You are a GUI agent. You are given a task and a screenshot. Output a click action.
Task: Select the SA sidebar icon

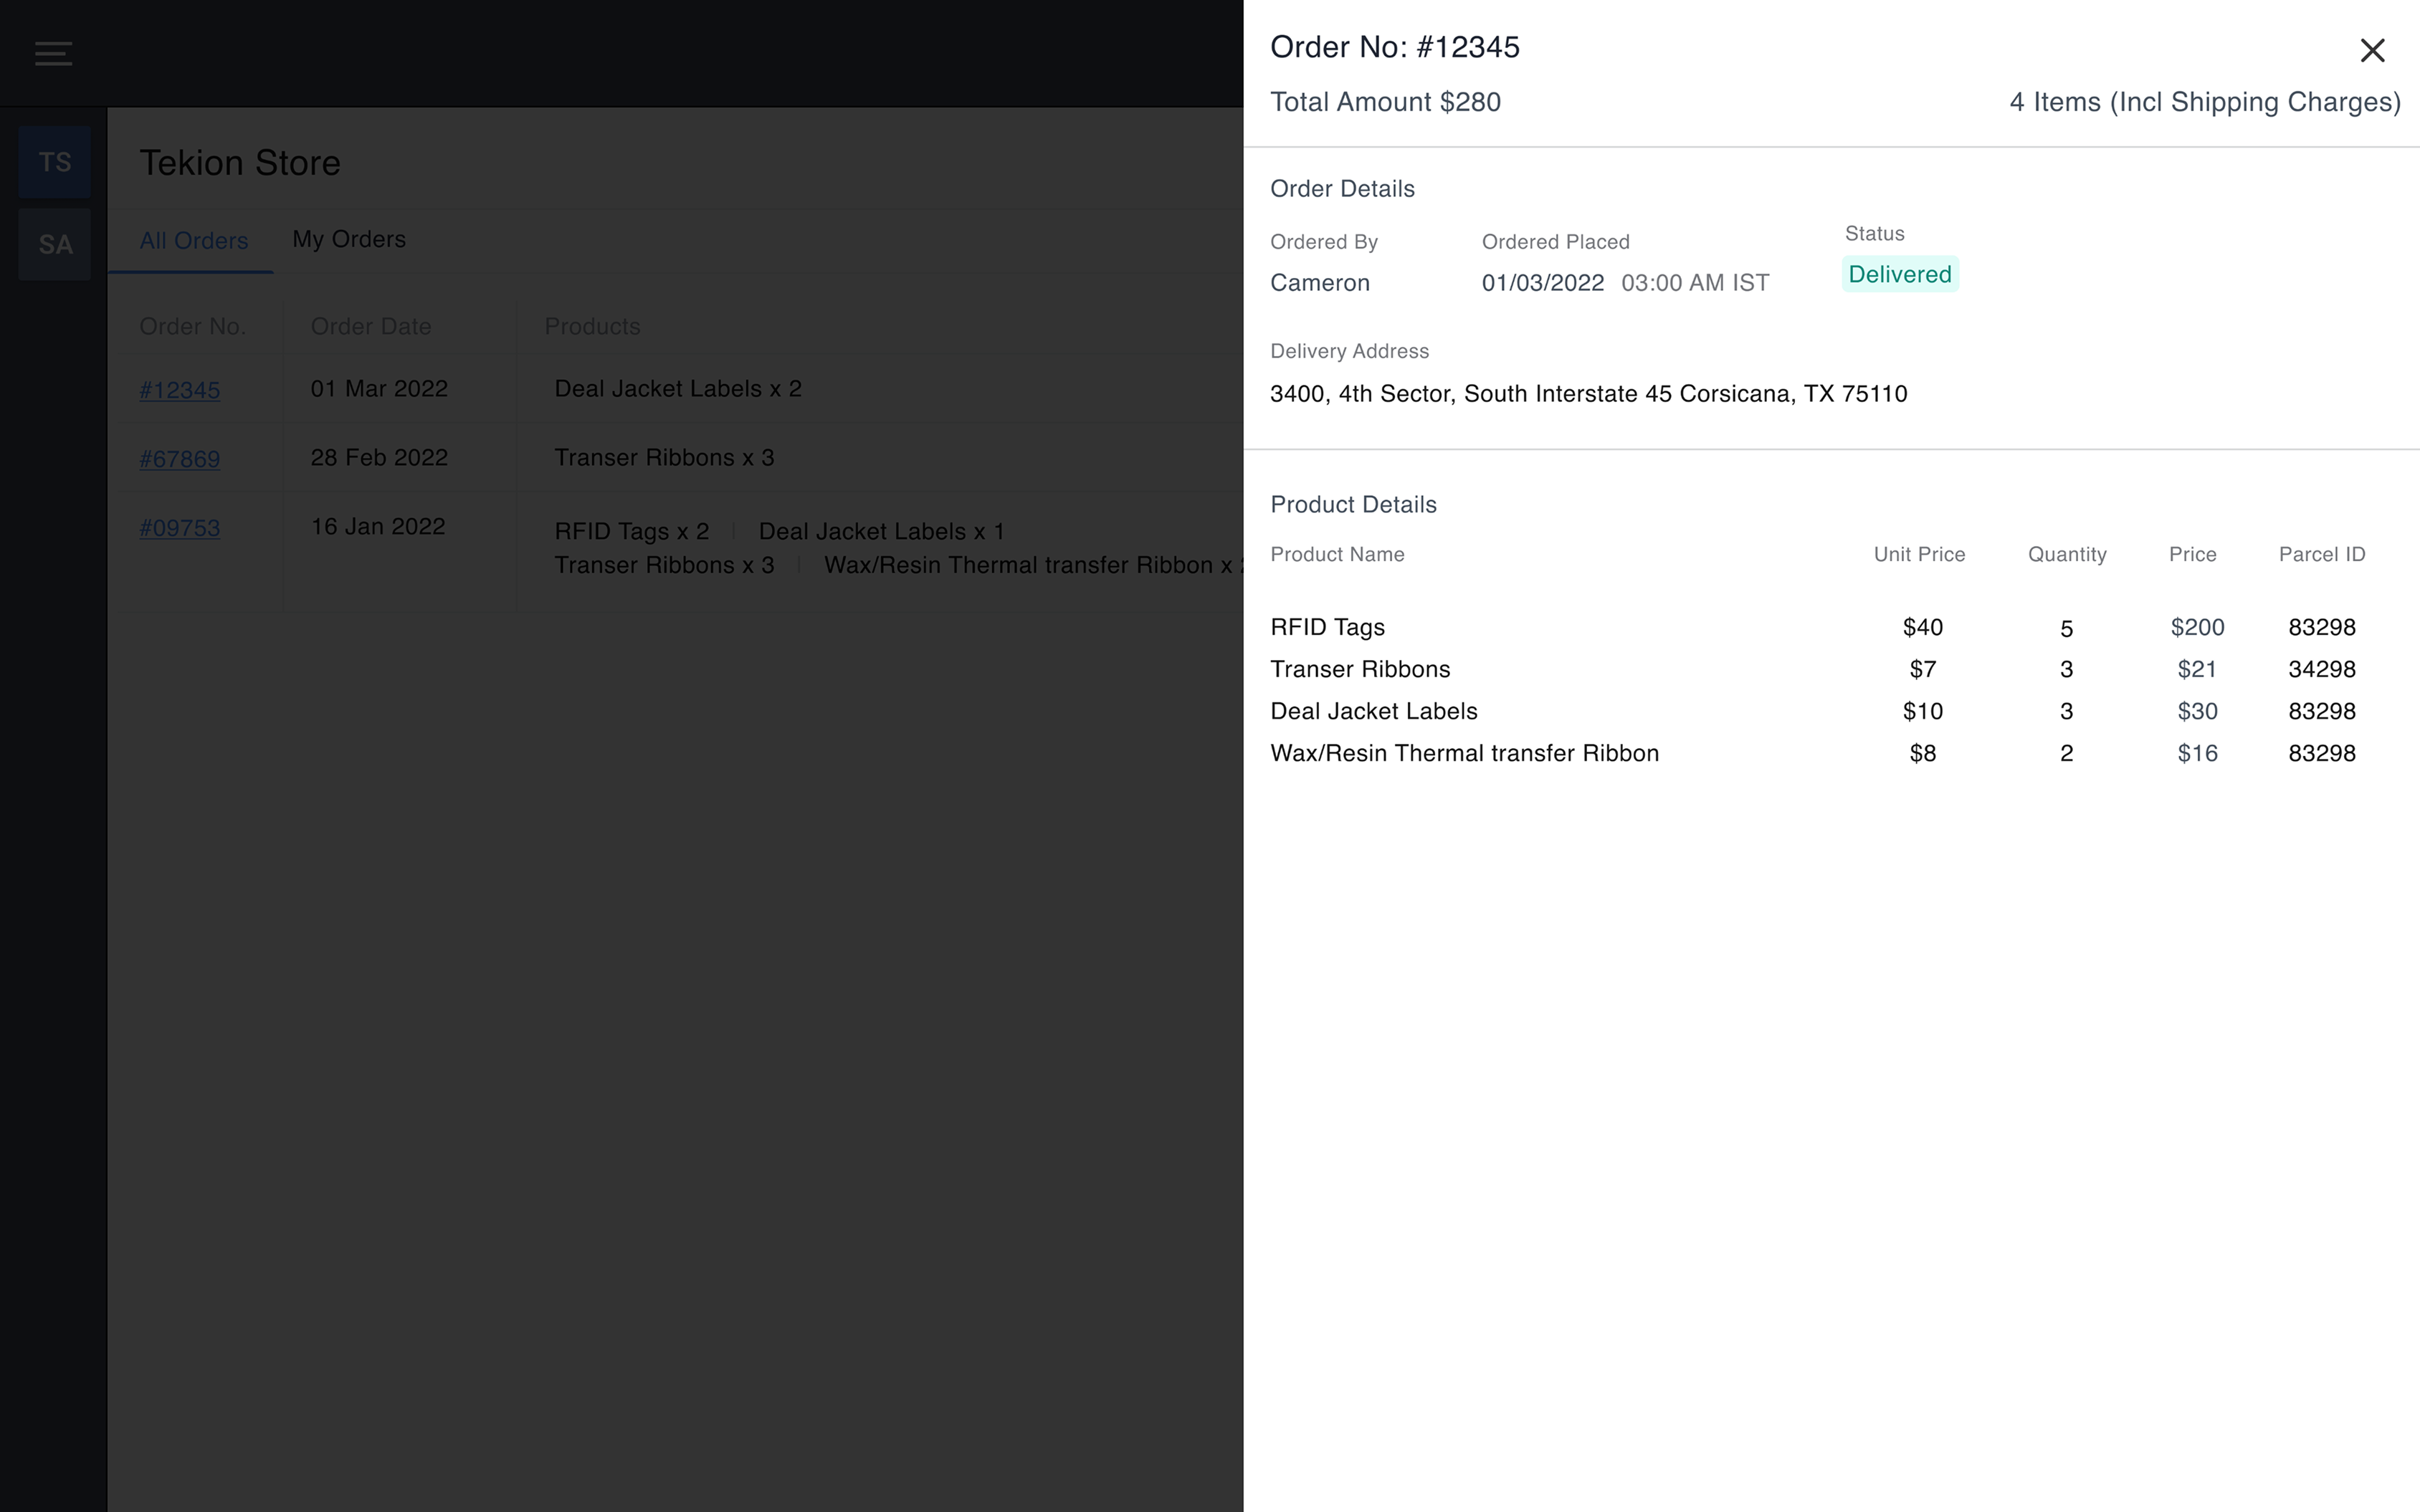pos(55,244)
